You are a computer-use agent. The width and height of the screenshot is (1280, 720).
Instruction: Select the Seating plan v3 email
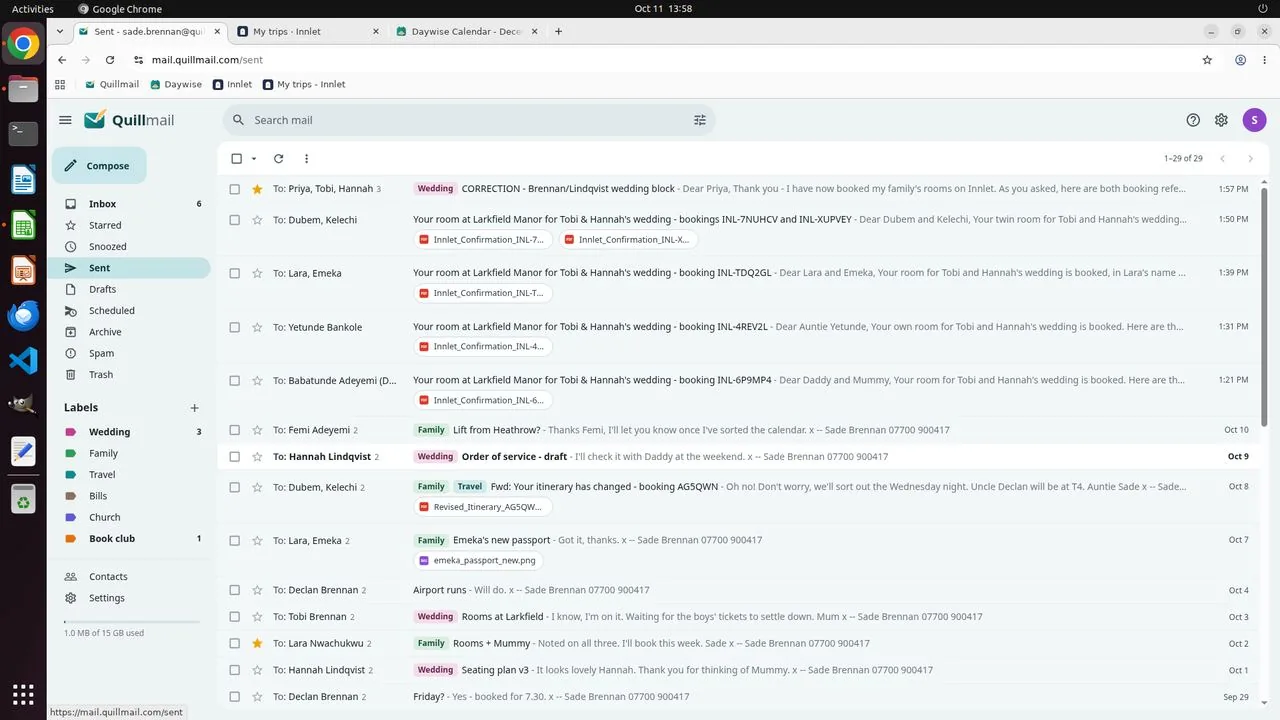tap(235, 670)
